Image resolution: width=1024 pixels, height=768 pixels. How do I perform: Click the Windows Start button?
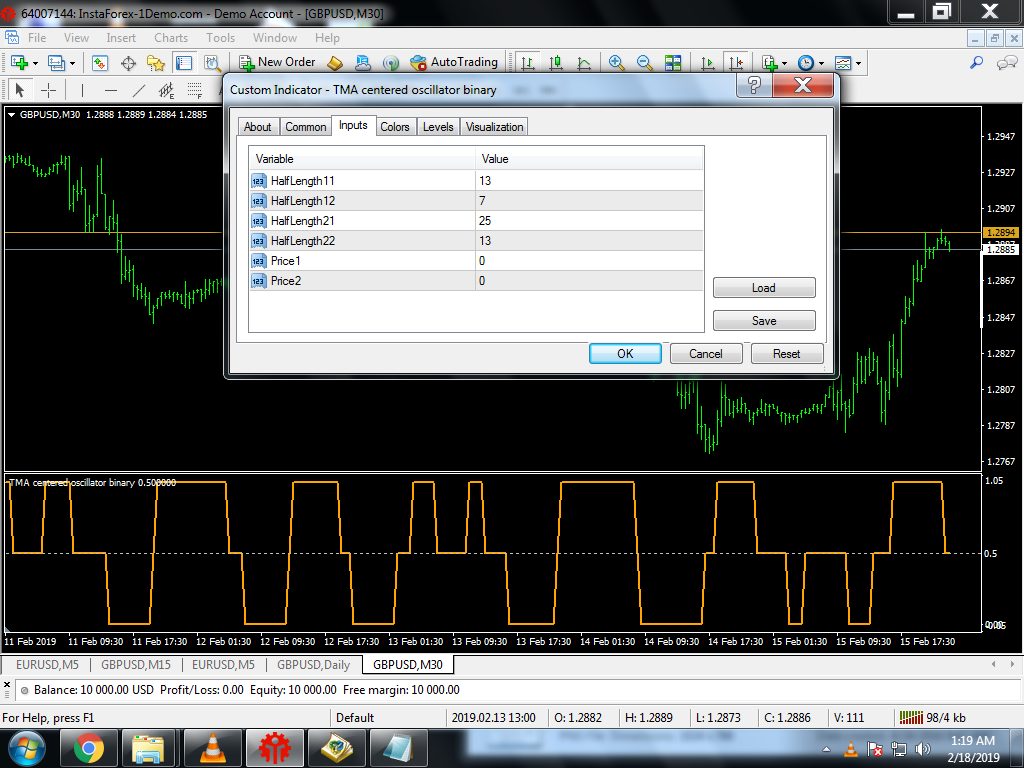27,748
